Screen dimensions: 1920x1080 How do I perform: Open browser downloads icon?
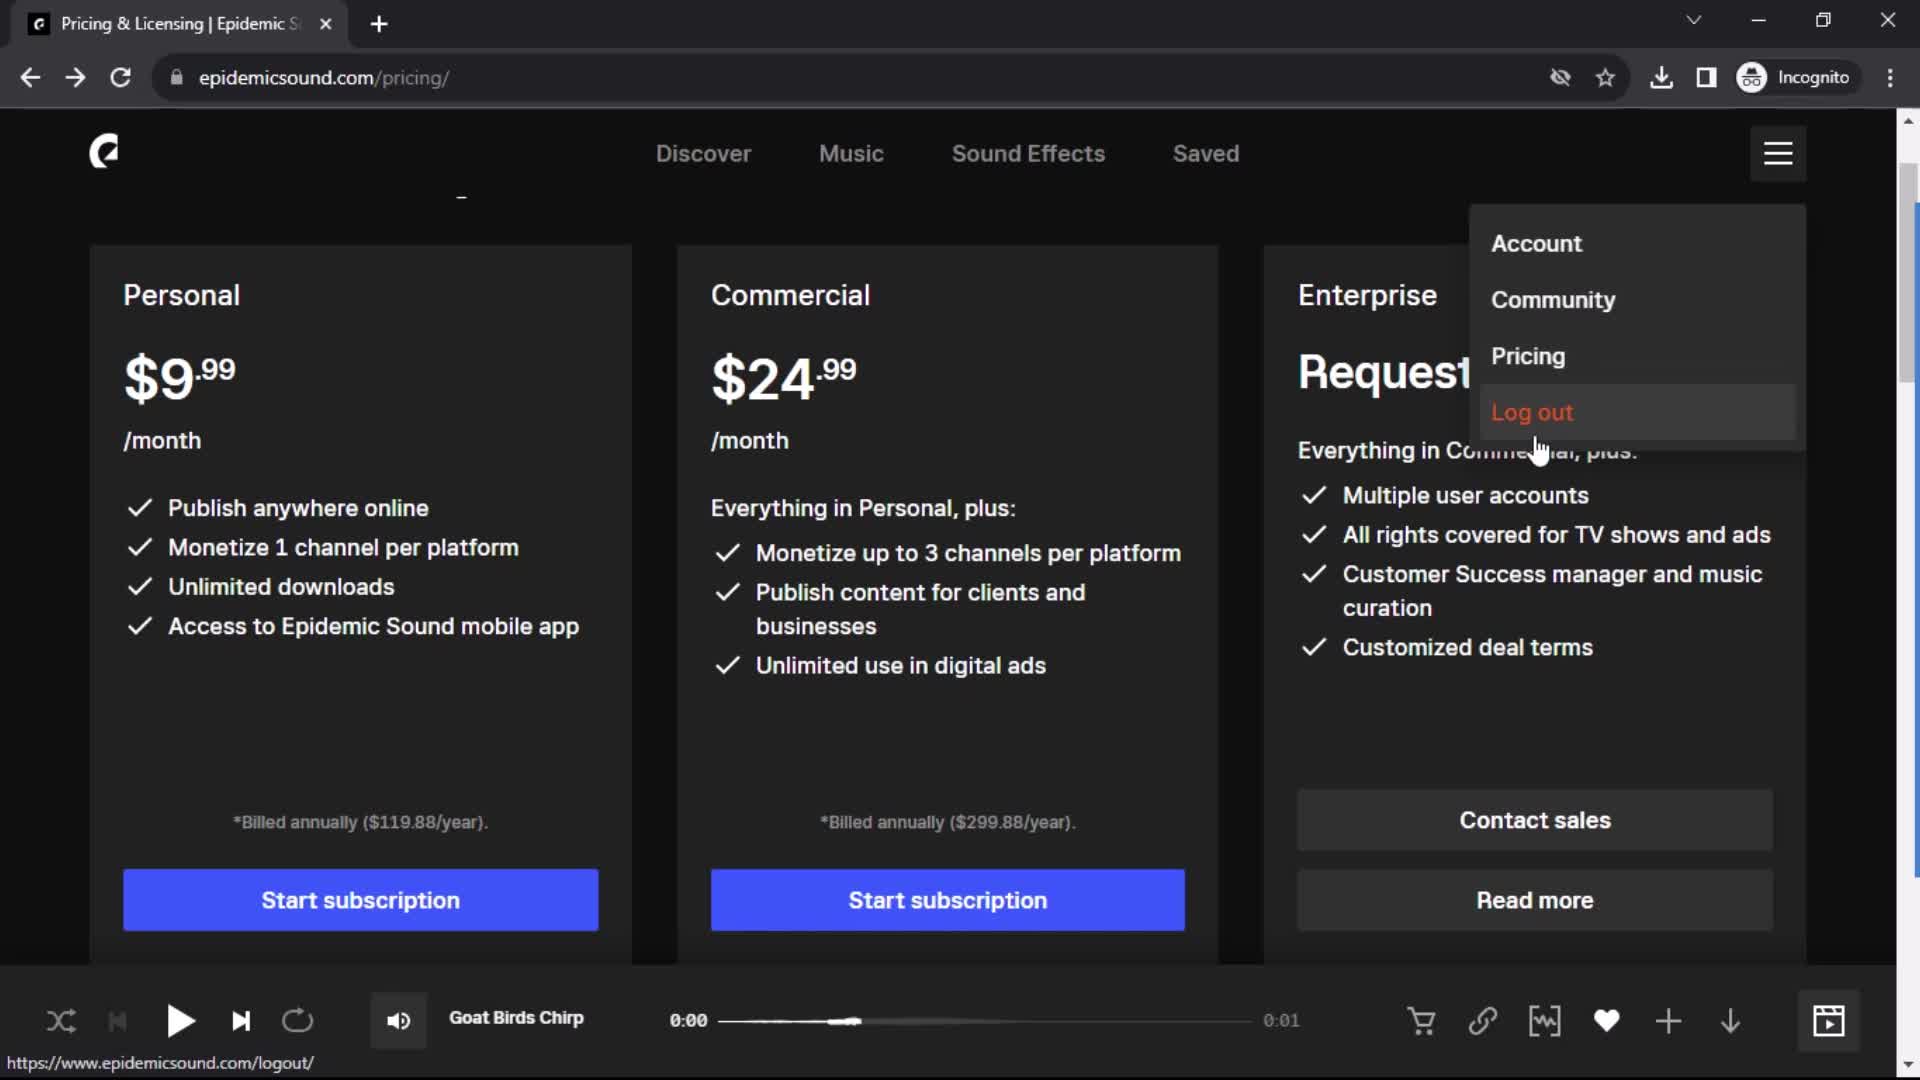coord(1661,78)
